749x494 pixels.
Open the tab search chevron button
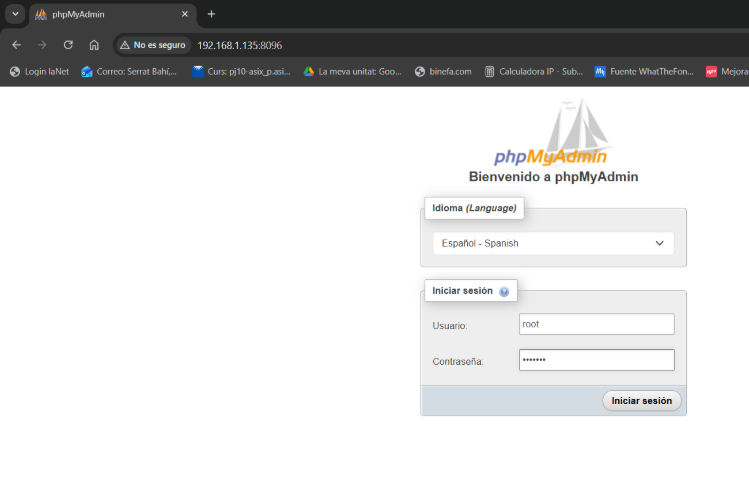[14, 14]
